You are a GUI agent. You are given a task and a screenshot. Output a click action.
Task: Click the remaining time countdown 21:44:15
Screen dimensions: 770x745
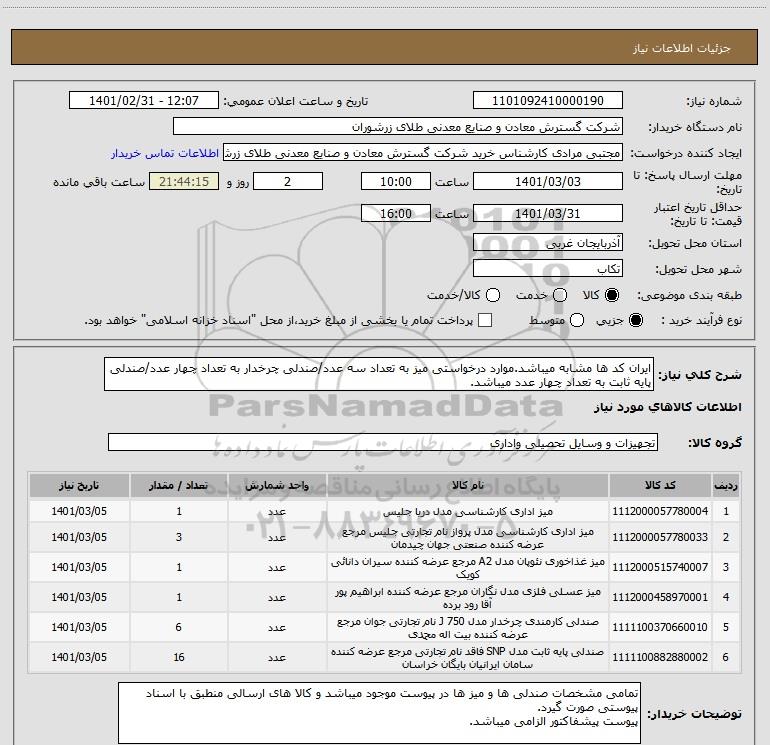[x=184, y=181]
